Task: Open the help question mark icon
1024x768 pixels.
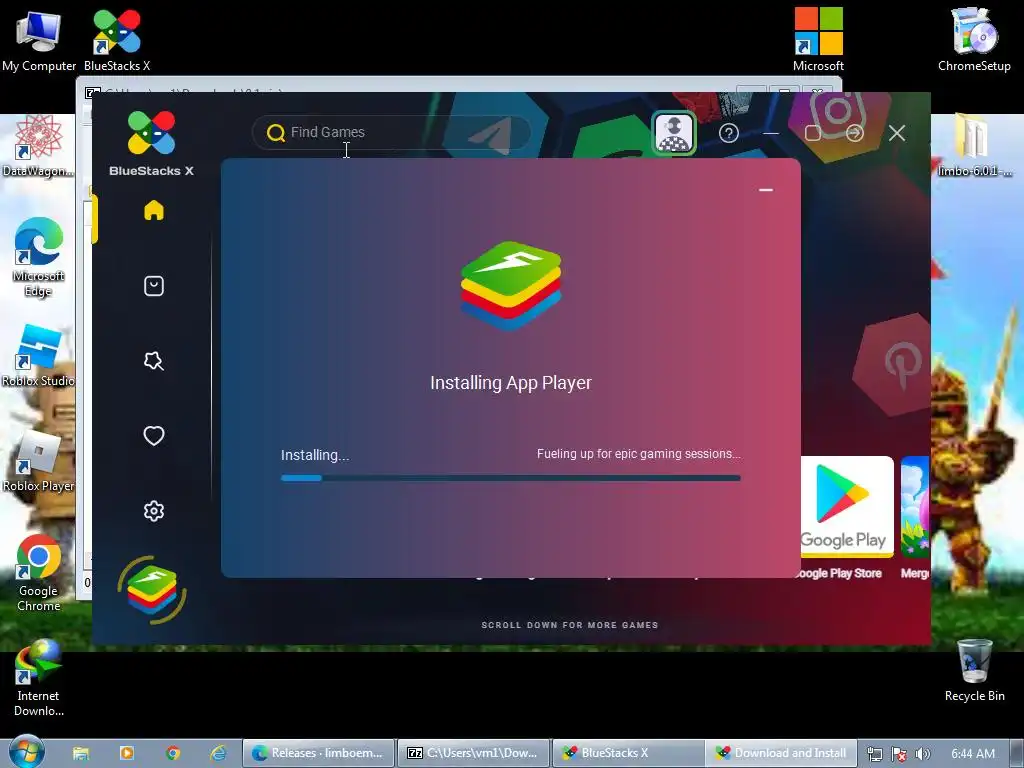Action: [x=729, y=133]
